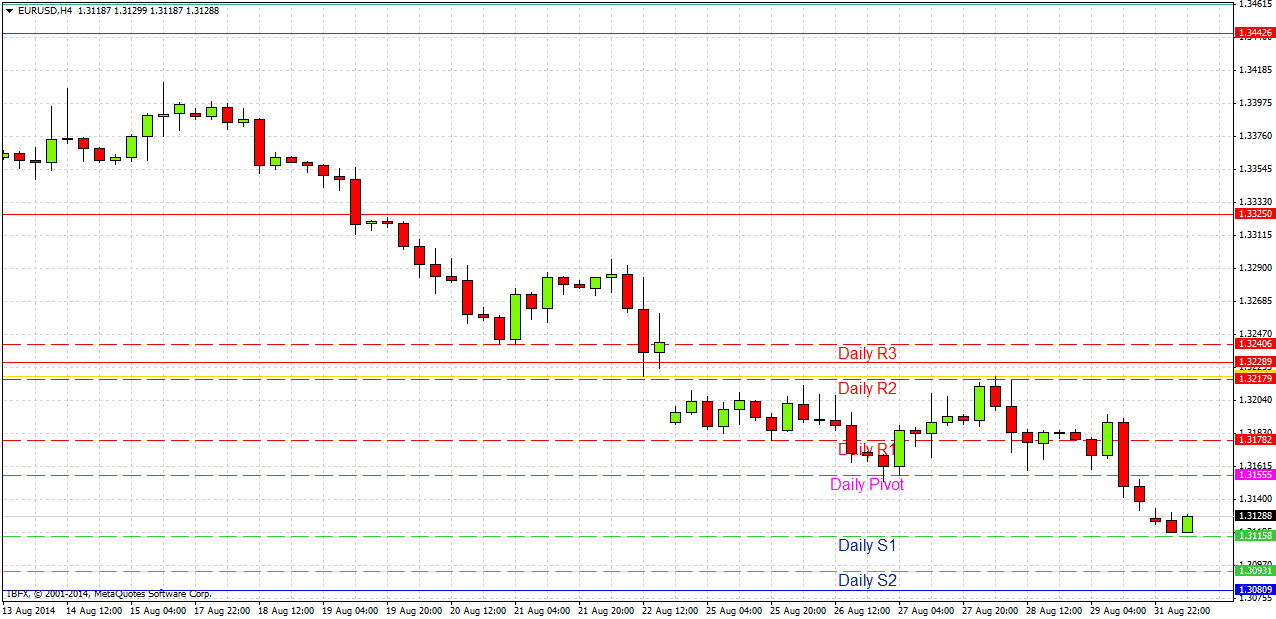Select the Daily Pivot line label
This screenshot has width=1276, height=619.
pyautogui.click(x=866, y=484)
